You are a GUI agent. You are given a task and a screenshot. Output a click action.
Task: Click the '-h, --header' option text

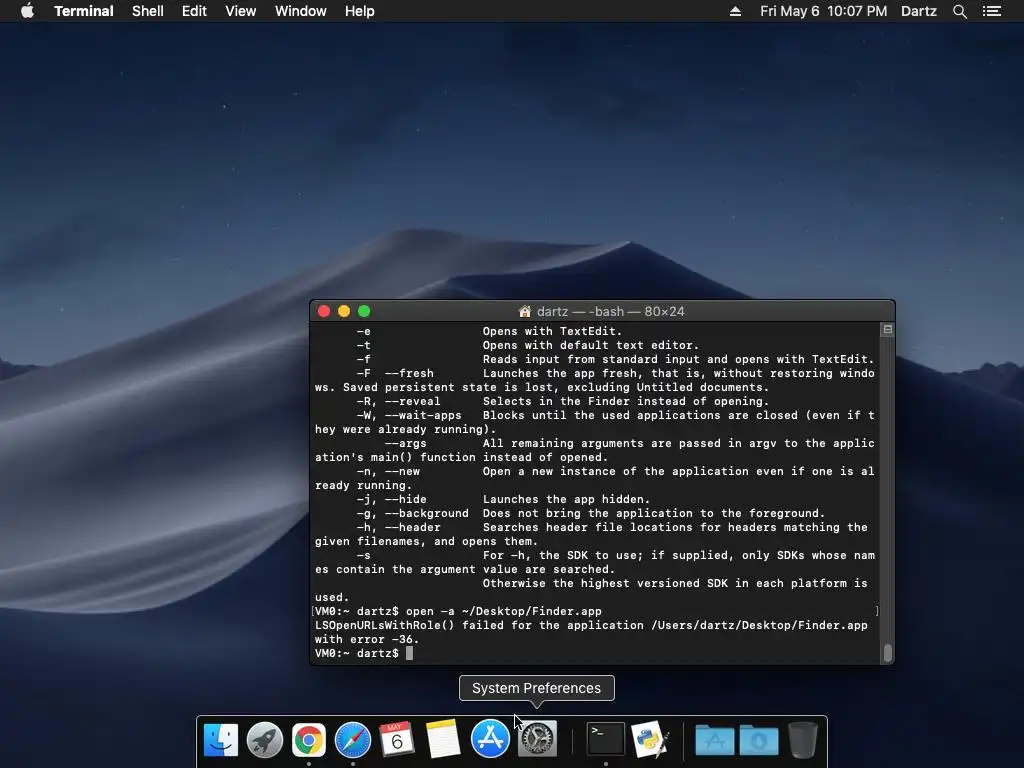coord(398,527)
